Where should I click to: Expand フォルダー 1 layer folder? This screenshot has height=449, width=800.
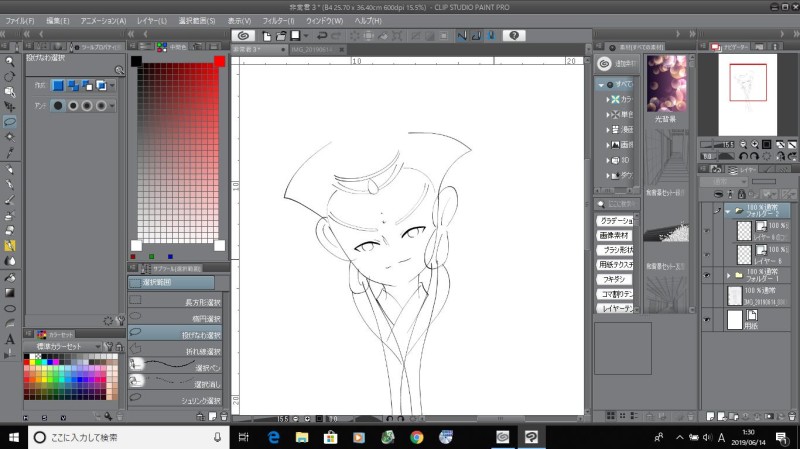point(728,276)
